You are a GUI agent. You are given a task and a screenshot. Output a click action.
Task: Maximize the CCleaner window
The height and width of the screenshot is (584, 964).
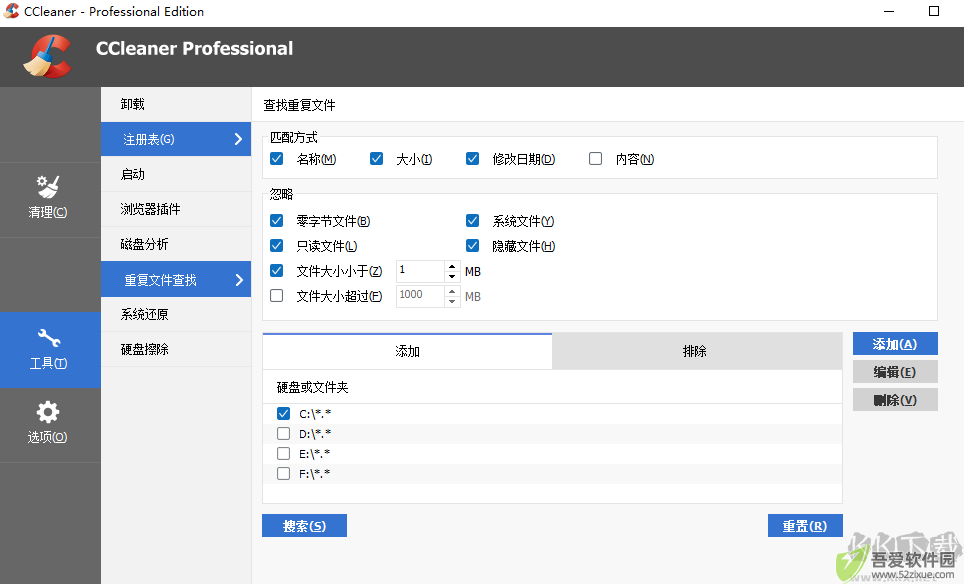(x=933, y=11)
